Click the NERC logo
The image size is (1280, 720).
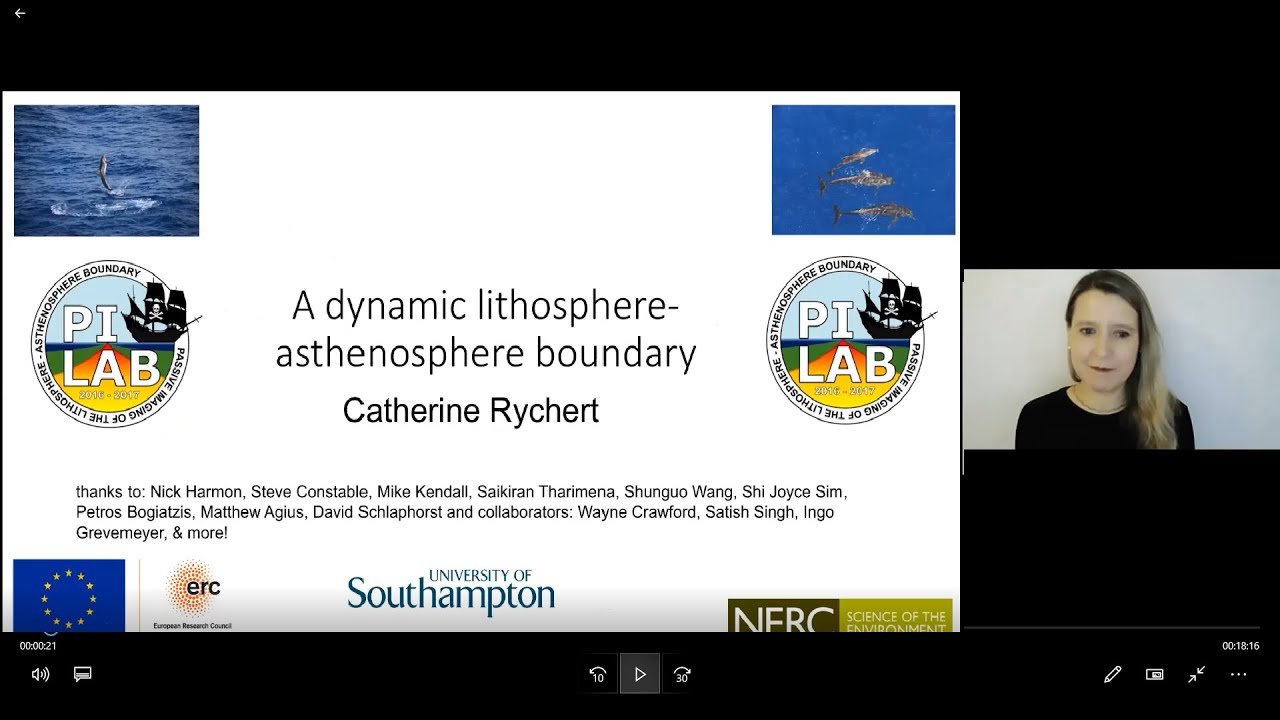[840, 615]
